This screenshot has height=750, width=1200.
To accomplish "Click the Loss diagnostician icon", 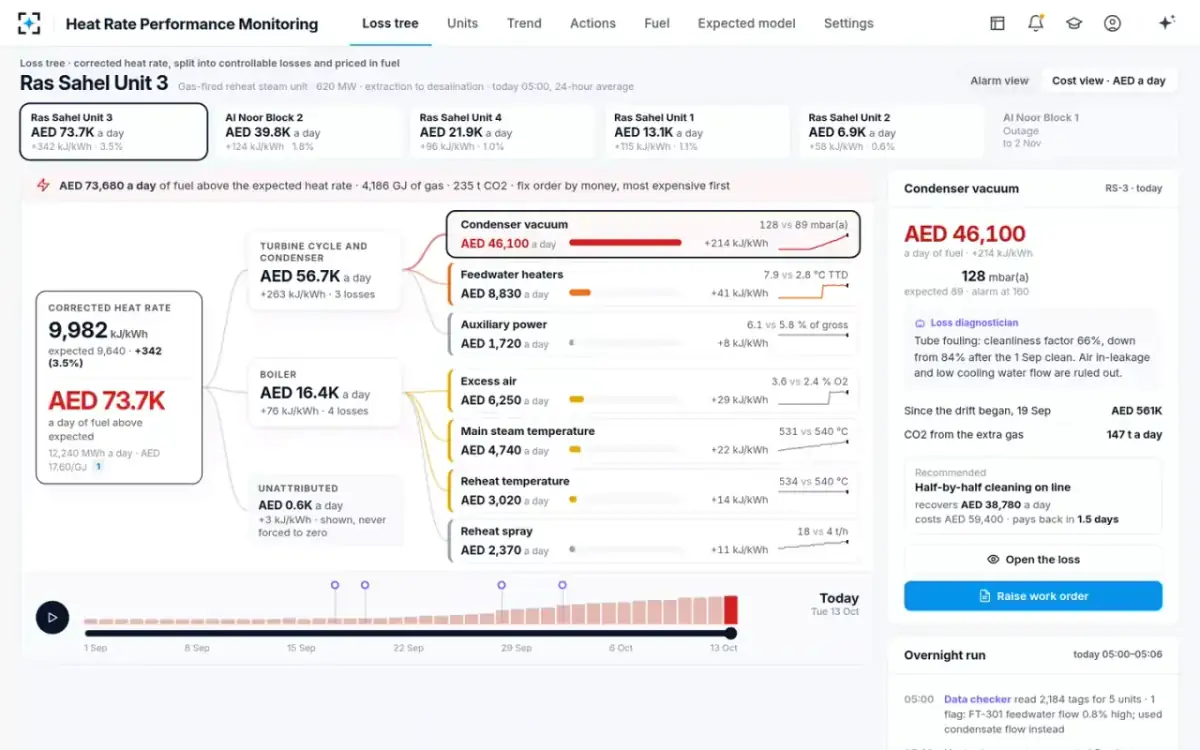I will (920, 323).
